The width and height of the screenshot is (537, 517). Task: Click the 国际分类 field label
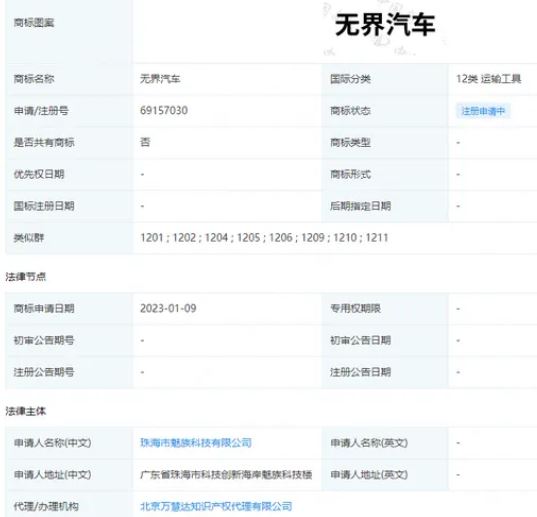pos(350,79)
